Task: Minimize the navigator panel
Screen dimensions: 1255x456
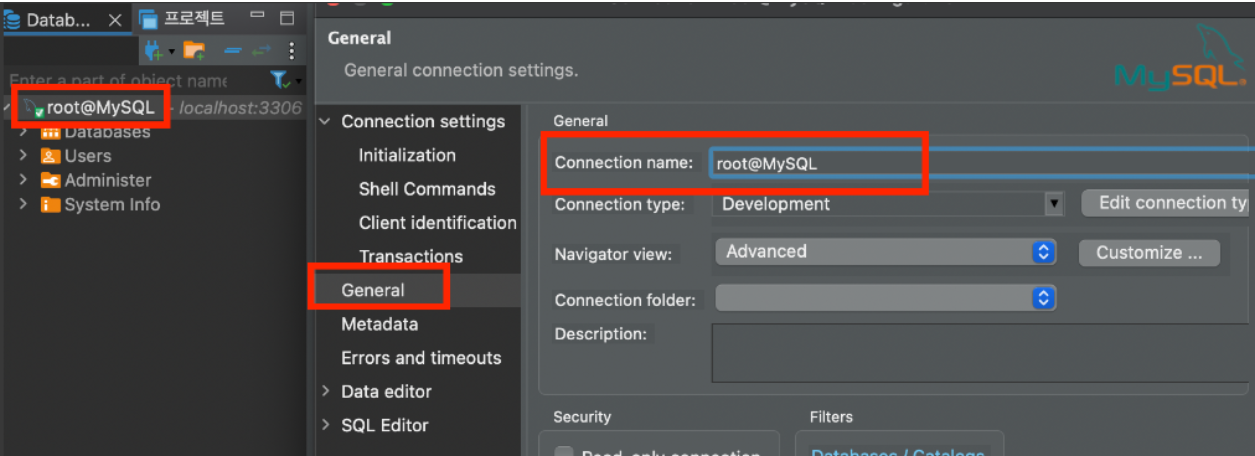Action: [258, 17]
